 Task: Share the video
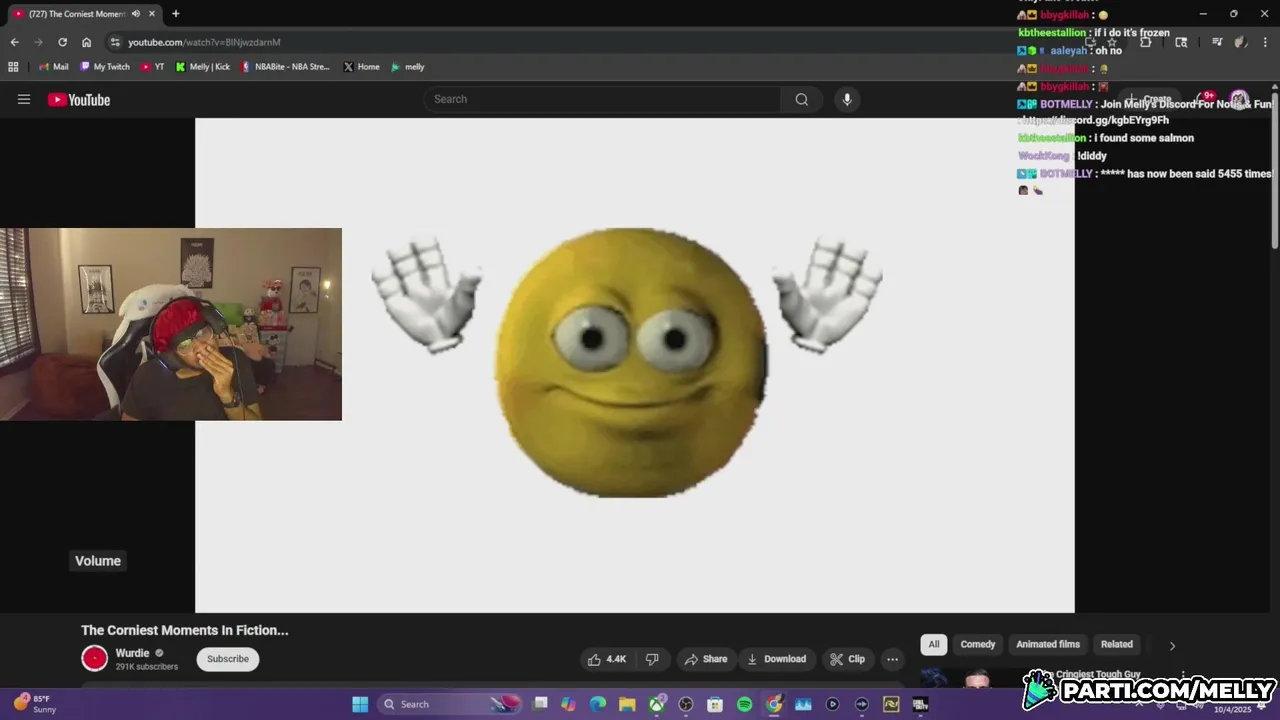tap(705, 659)
